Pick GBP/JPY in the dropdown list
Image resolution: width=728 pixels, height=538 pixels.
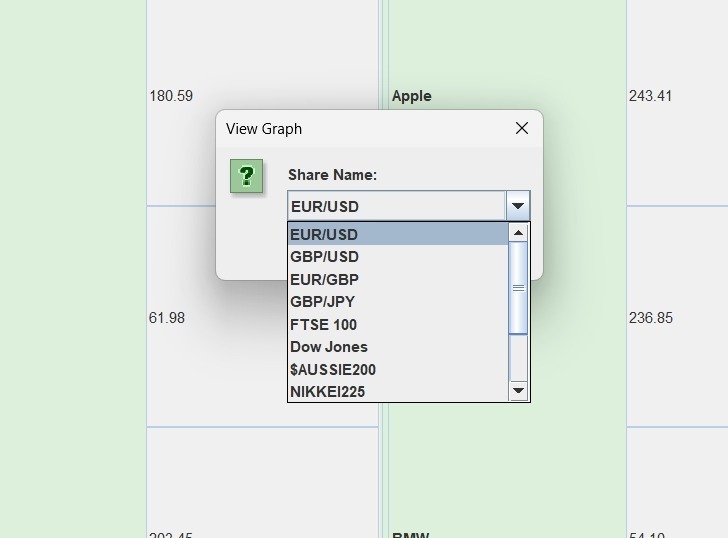point(398,302)
